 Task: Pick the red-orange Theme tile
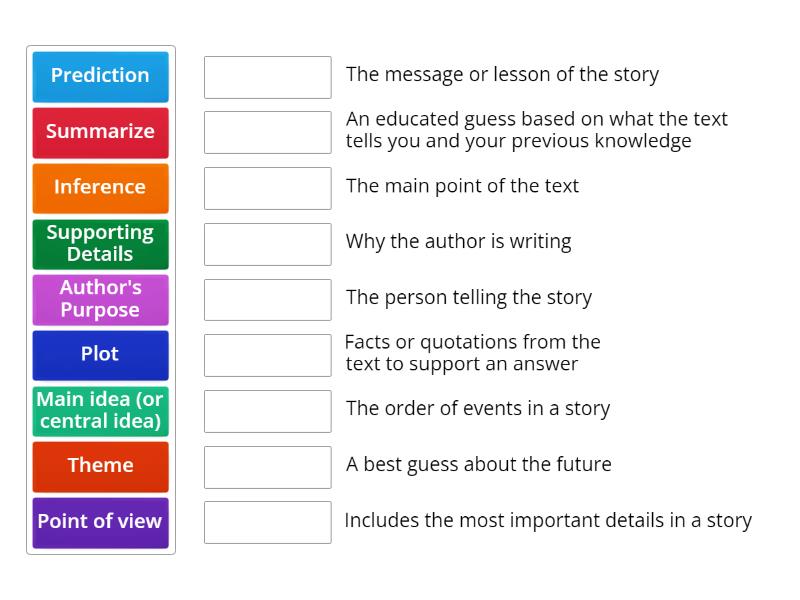click(100, 466)
